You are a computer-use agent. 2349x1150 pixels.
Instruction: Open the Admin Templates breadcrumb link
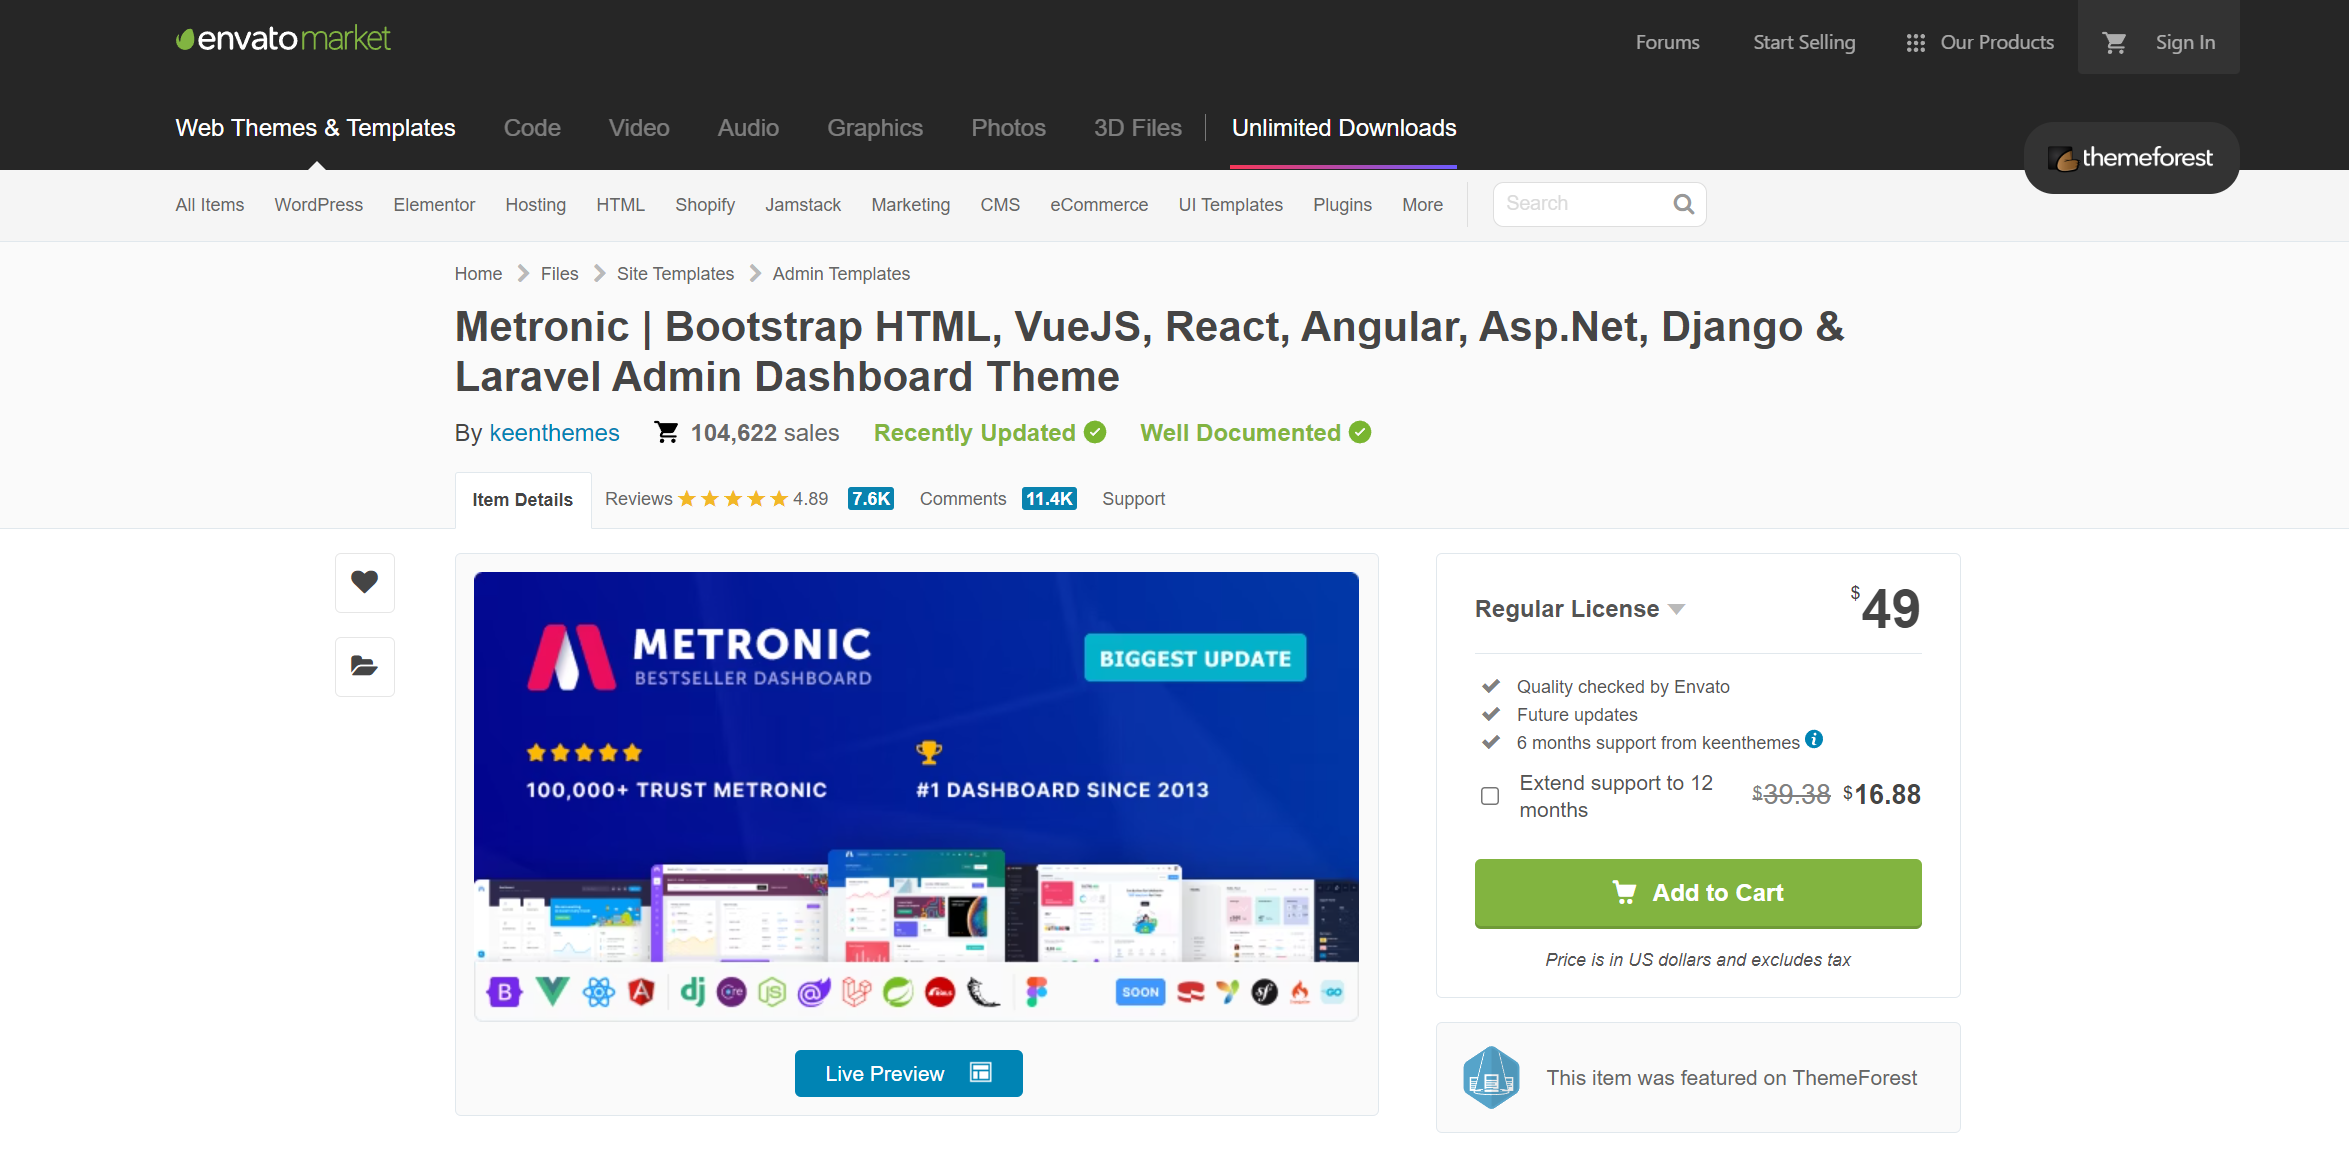840,274
